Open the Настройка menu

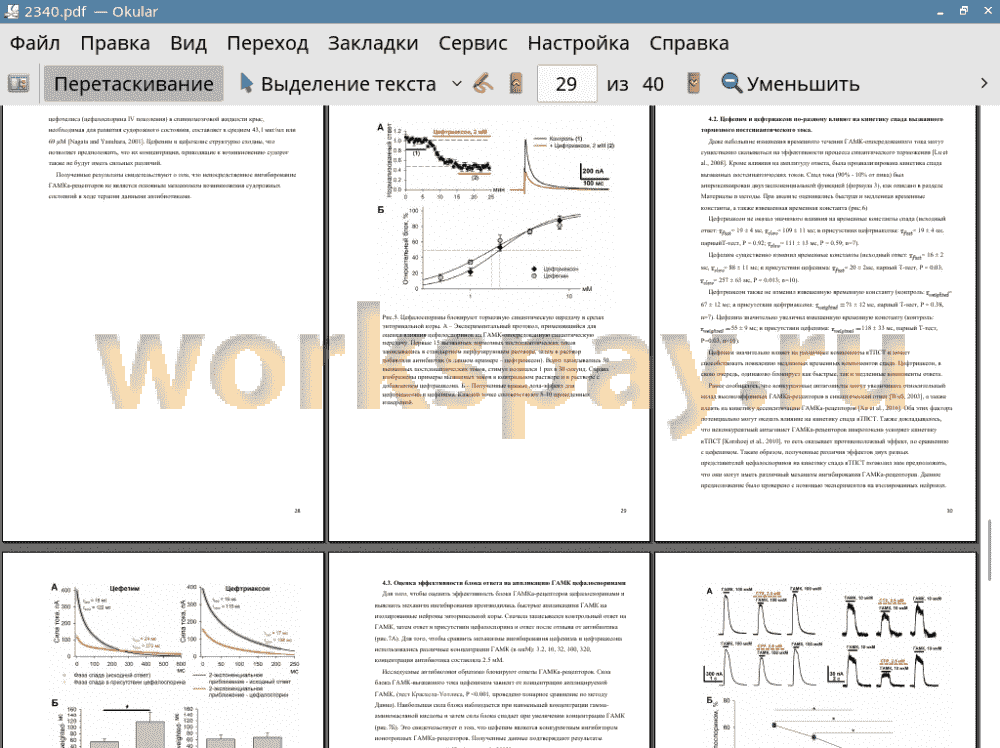[x=578, y=43]
